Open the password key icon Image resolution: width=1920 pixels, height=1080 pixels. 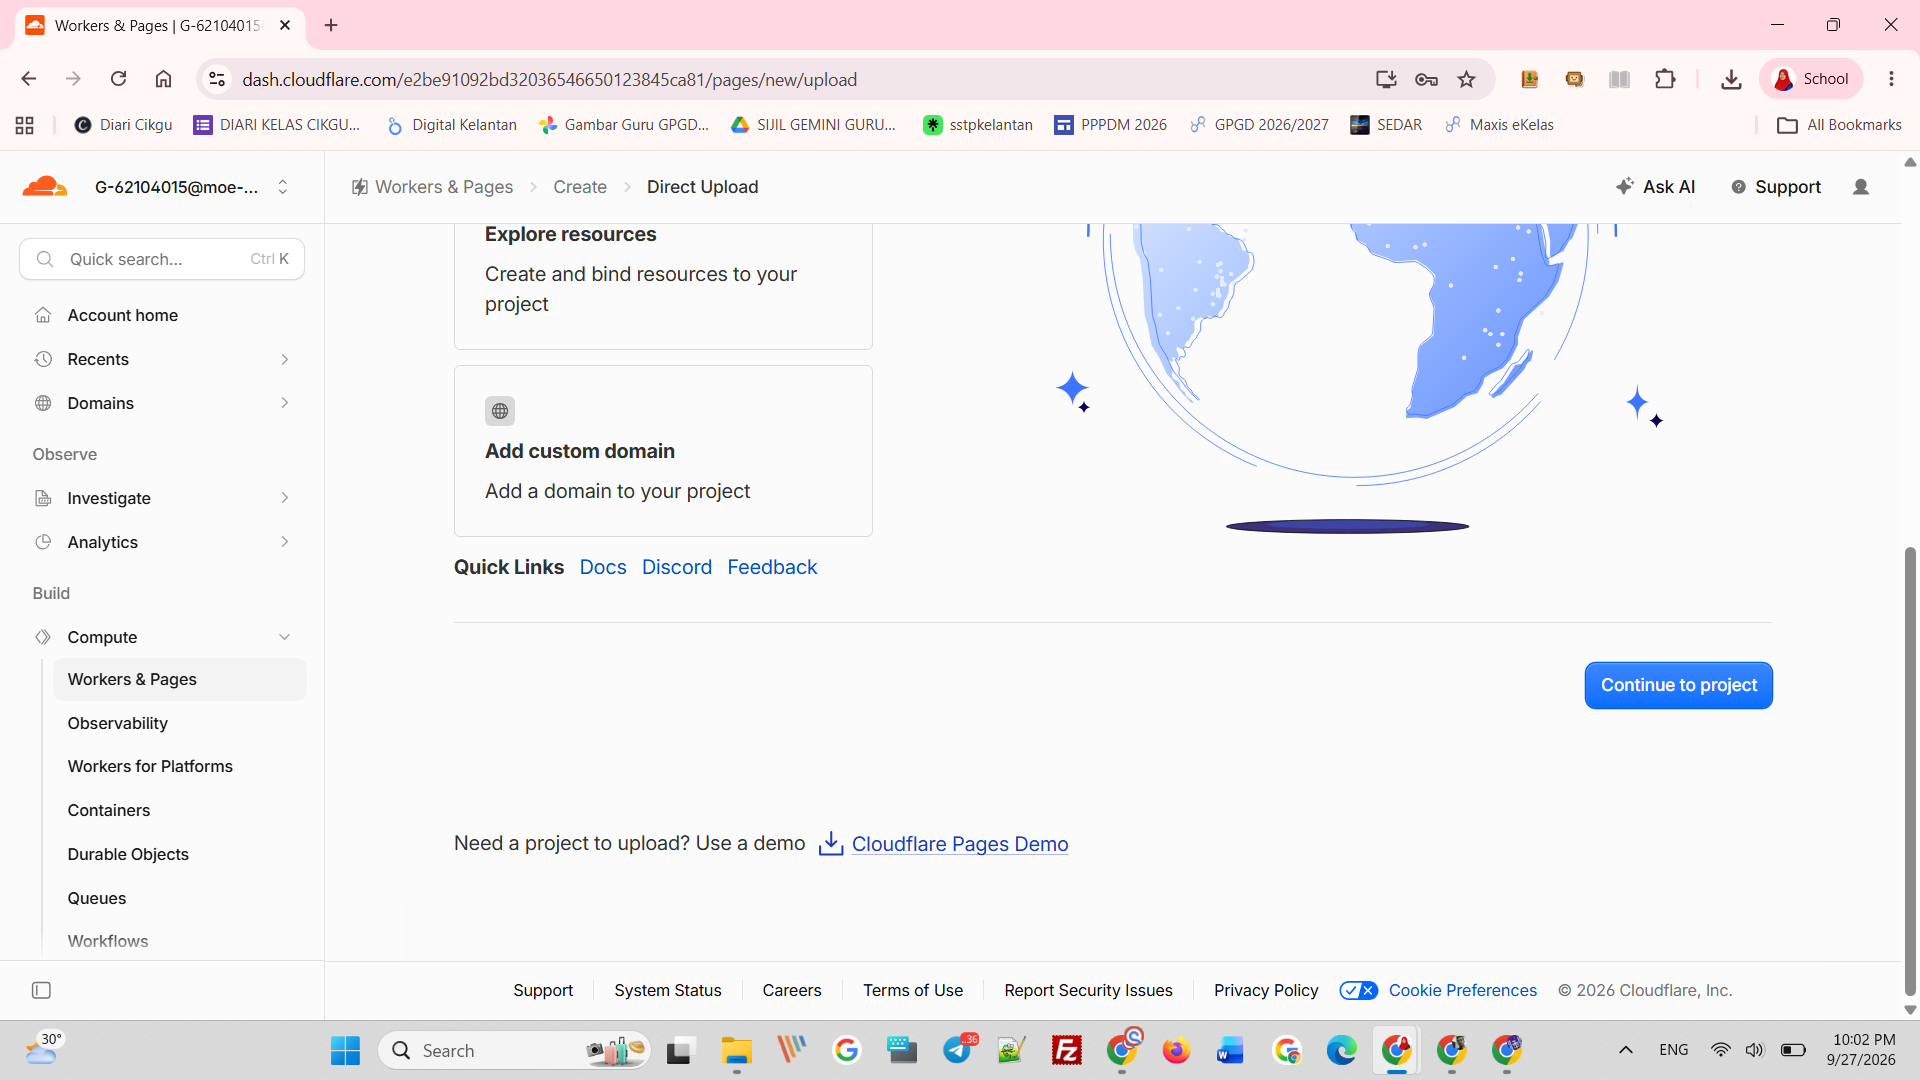[1427, 79]
